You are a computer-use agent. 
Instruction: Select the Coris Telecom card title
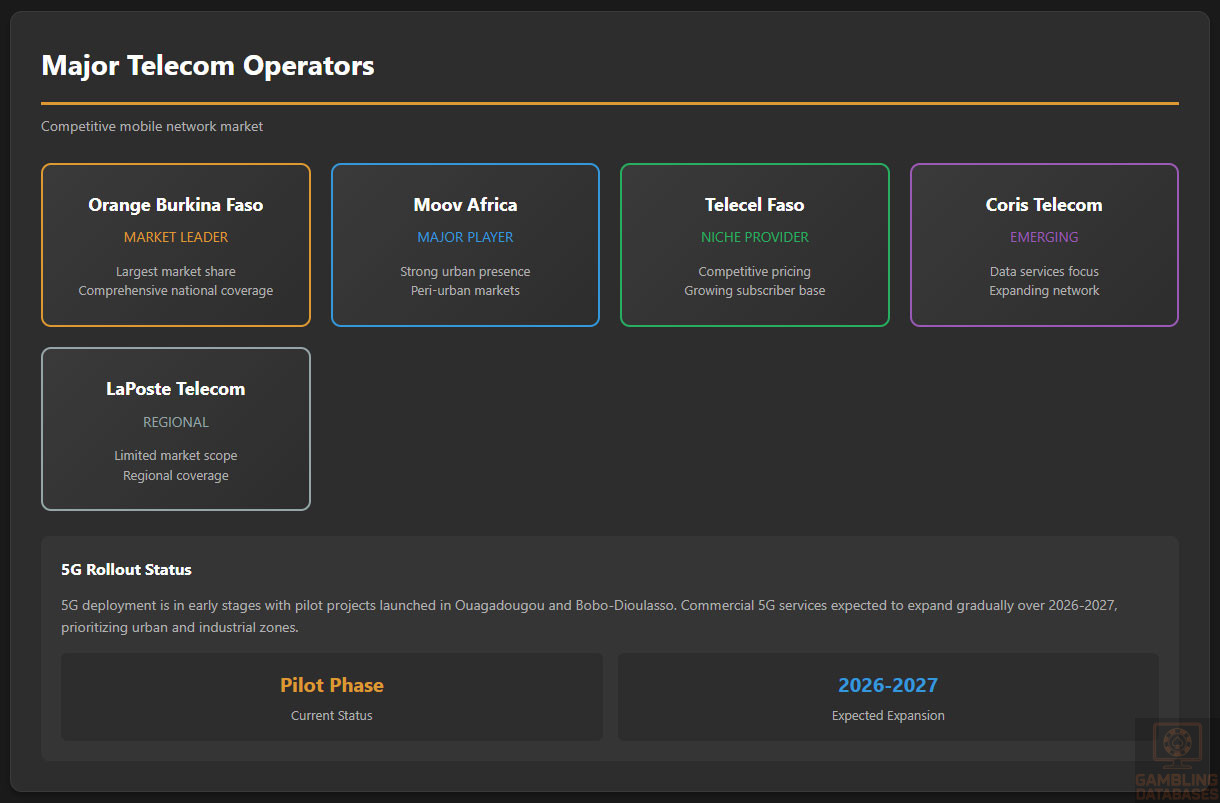1044,205
